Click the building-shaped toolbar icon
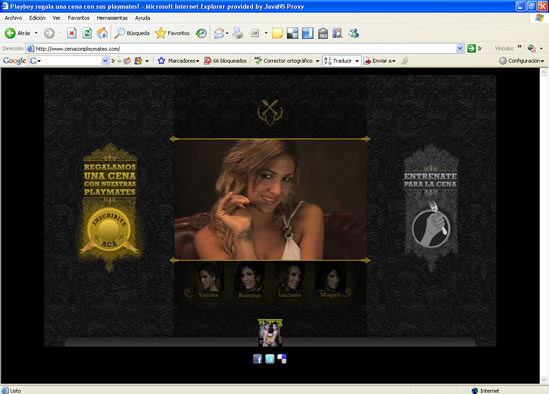549x394 pixels. point(323,33)
